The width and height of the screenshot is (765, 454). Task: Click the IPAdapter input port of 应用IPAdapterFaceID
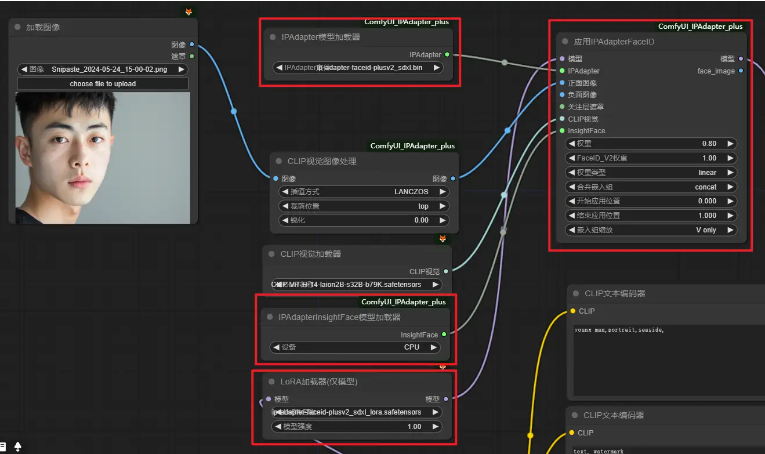(562, 71)
